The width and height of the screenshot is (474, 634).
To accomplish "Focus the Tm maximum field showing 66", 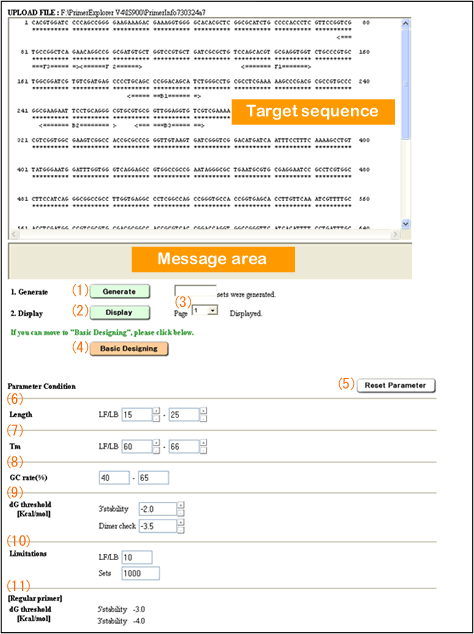I will (184, 447).
